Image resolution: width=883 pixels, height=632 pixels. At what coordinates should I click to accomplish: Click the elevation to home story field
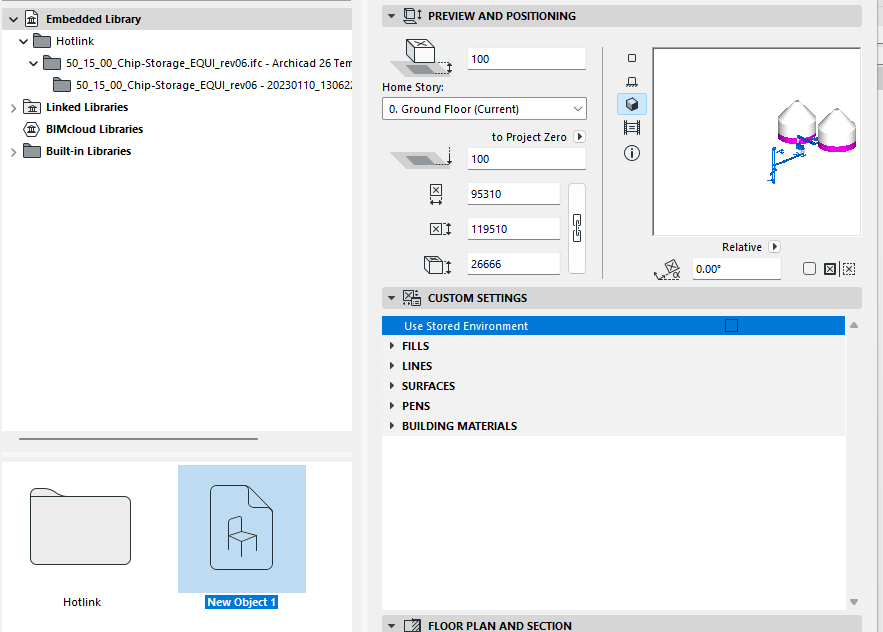click(527, 59)
